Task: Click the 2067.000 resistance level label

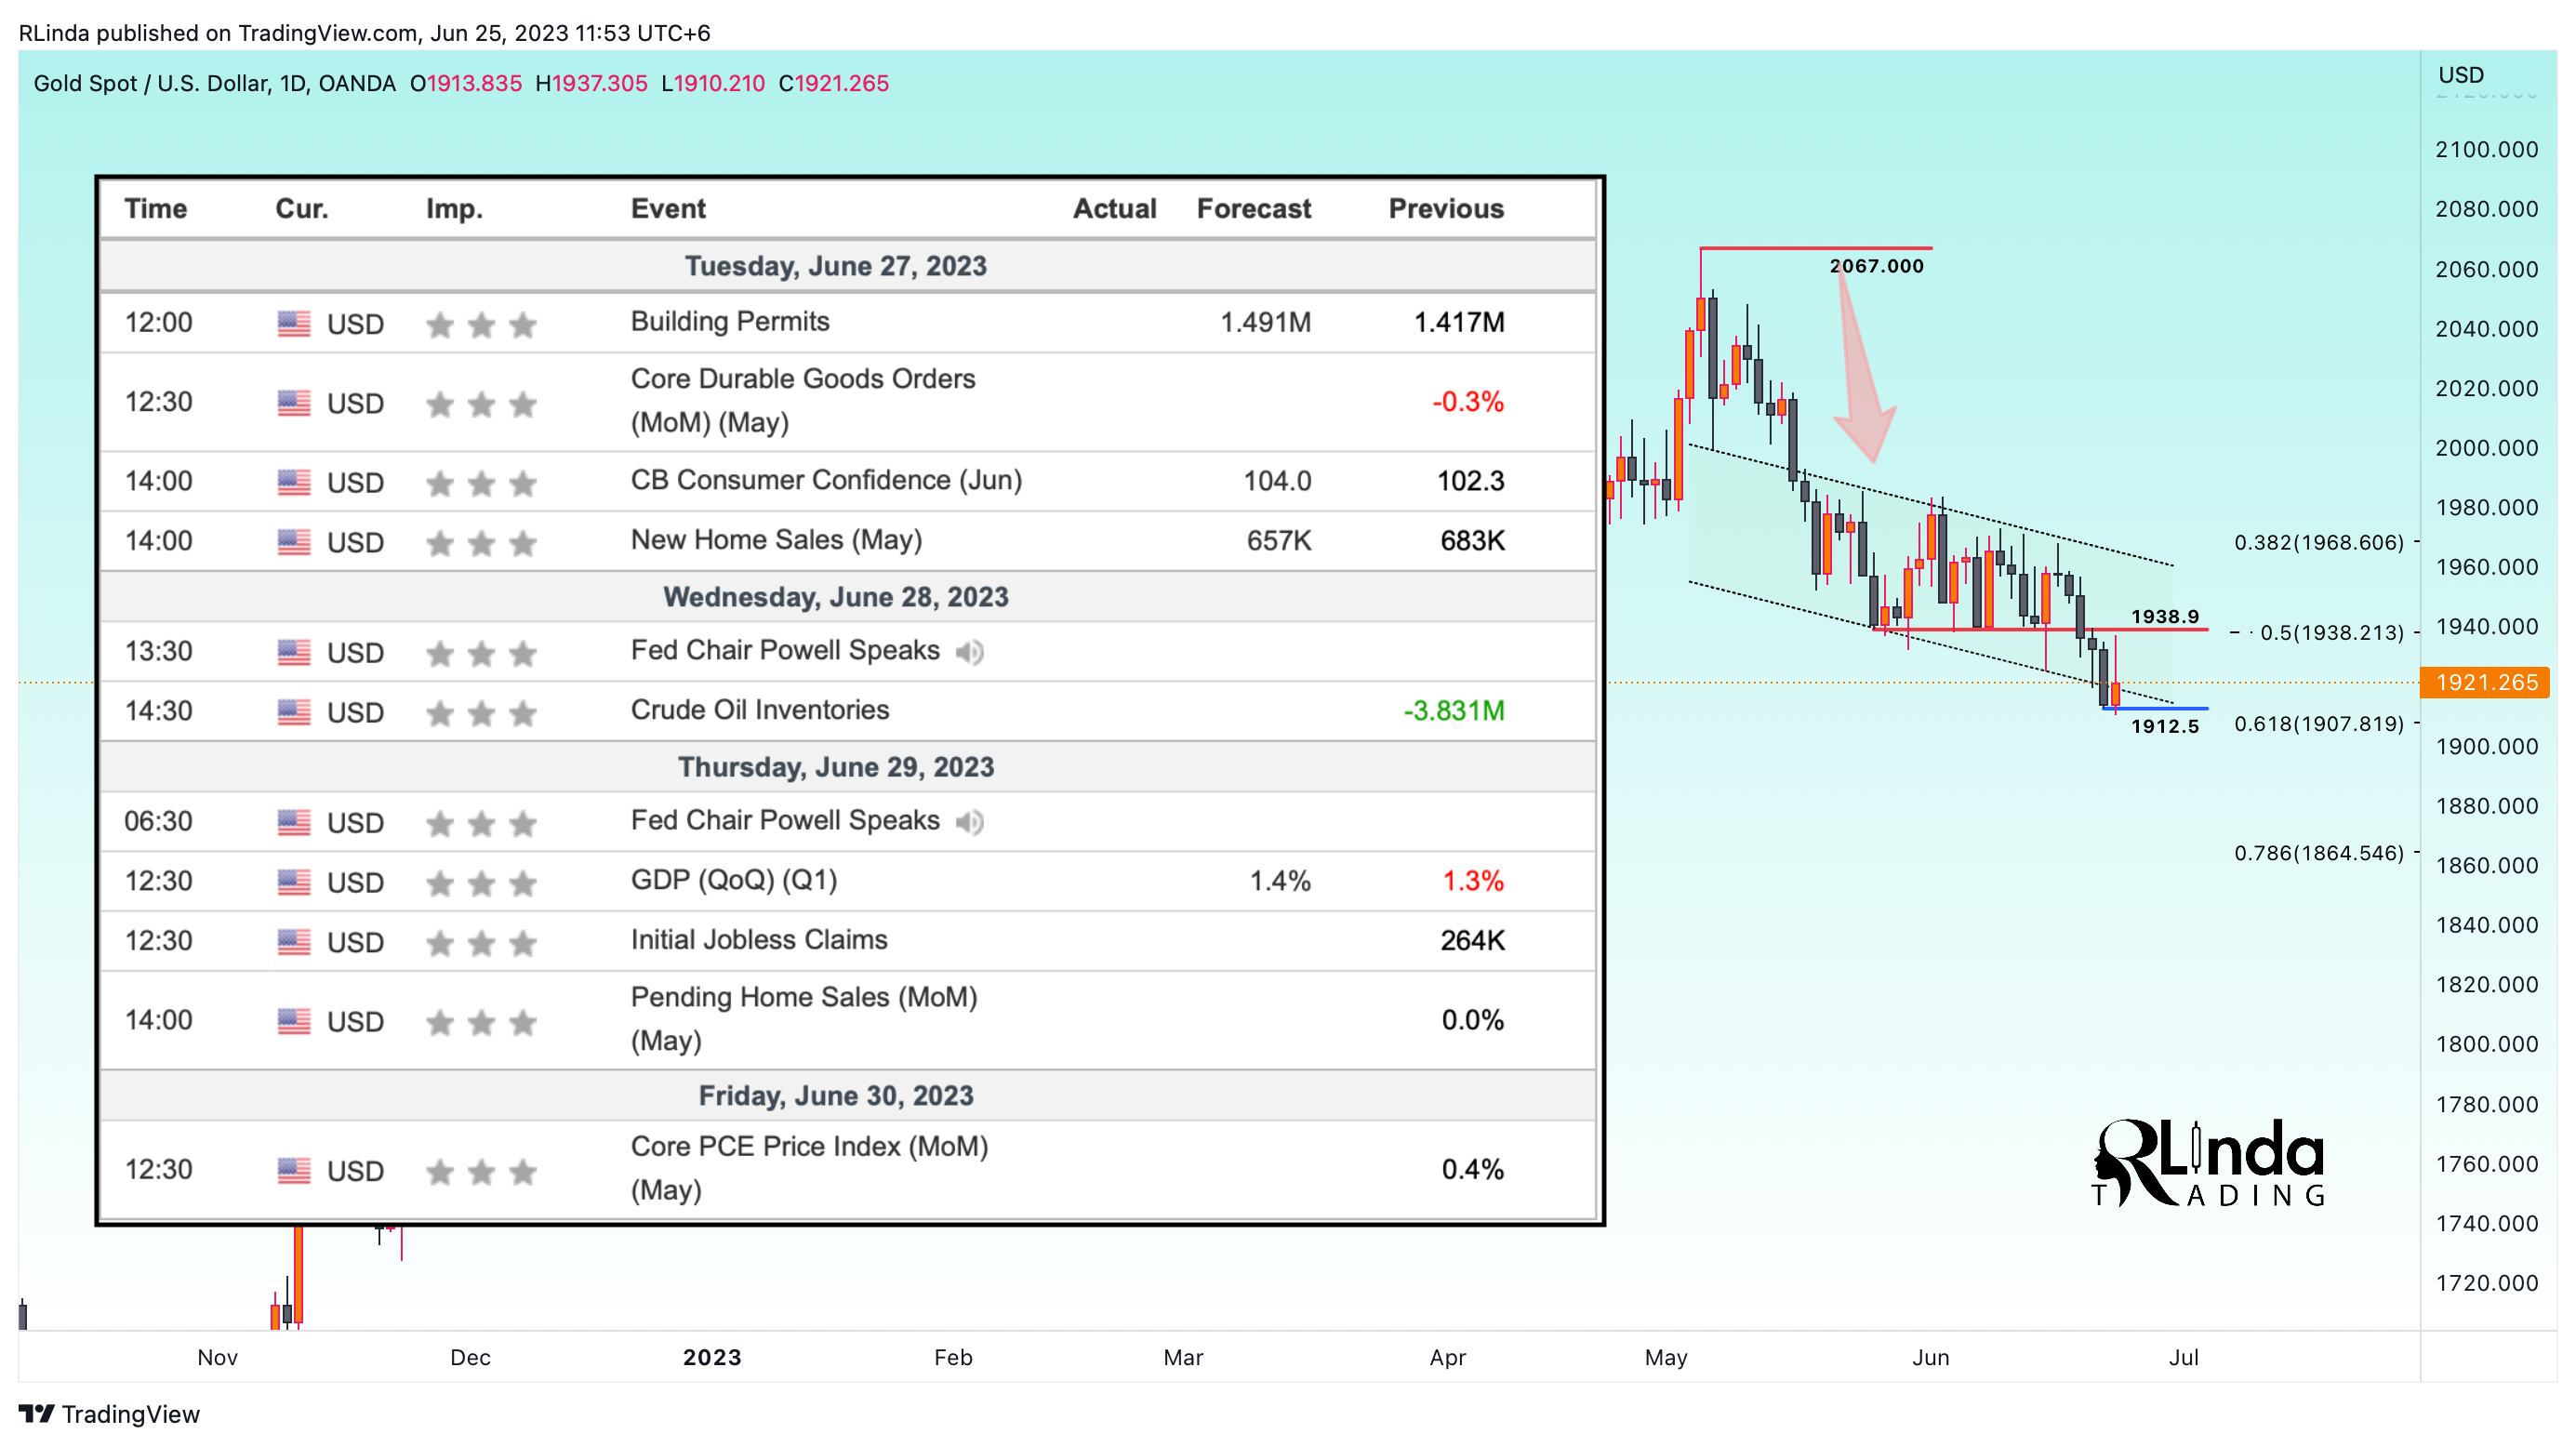Action: 1876,266
